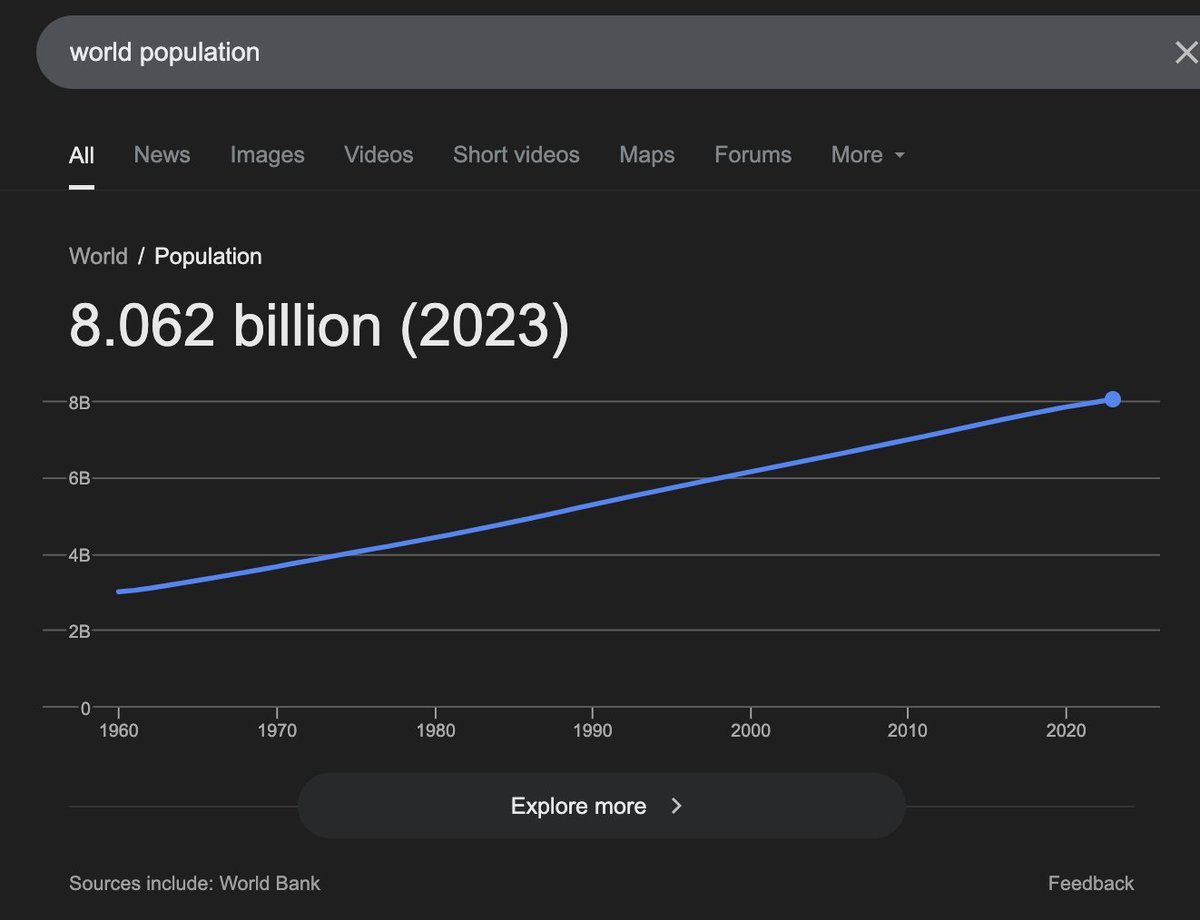Image resolution: width=1200 pixels, height=920 pixels.
Task: Click the World breadcrumb link
Action: (x=98, y=256)
